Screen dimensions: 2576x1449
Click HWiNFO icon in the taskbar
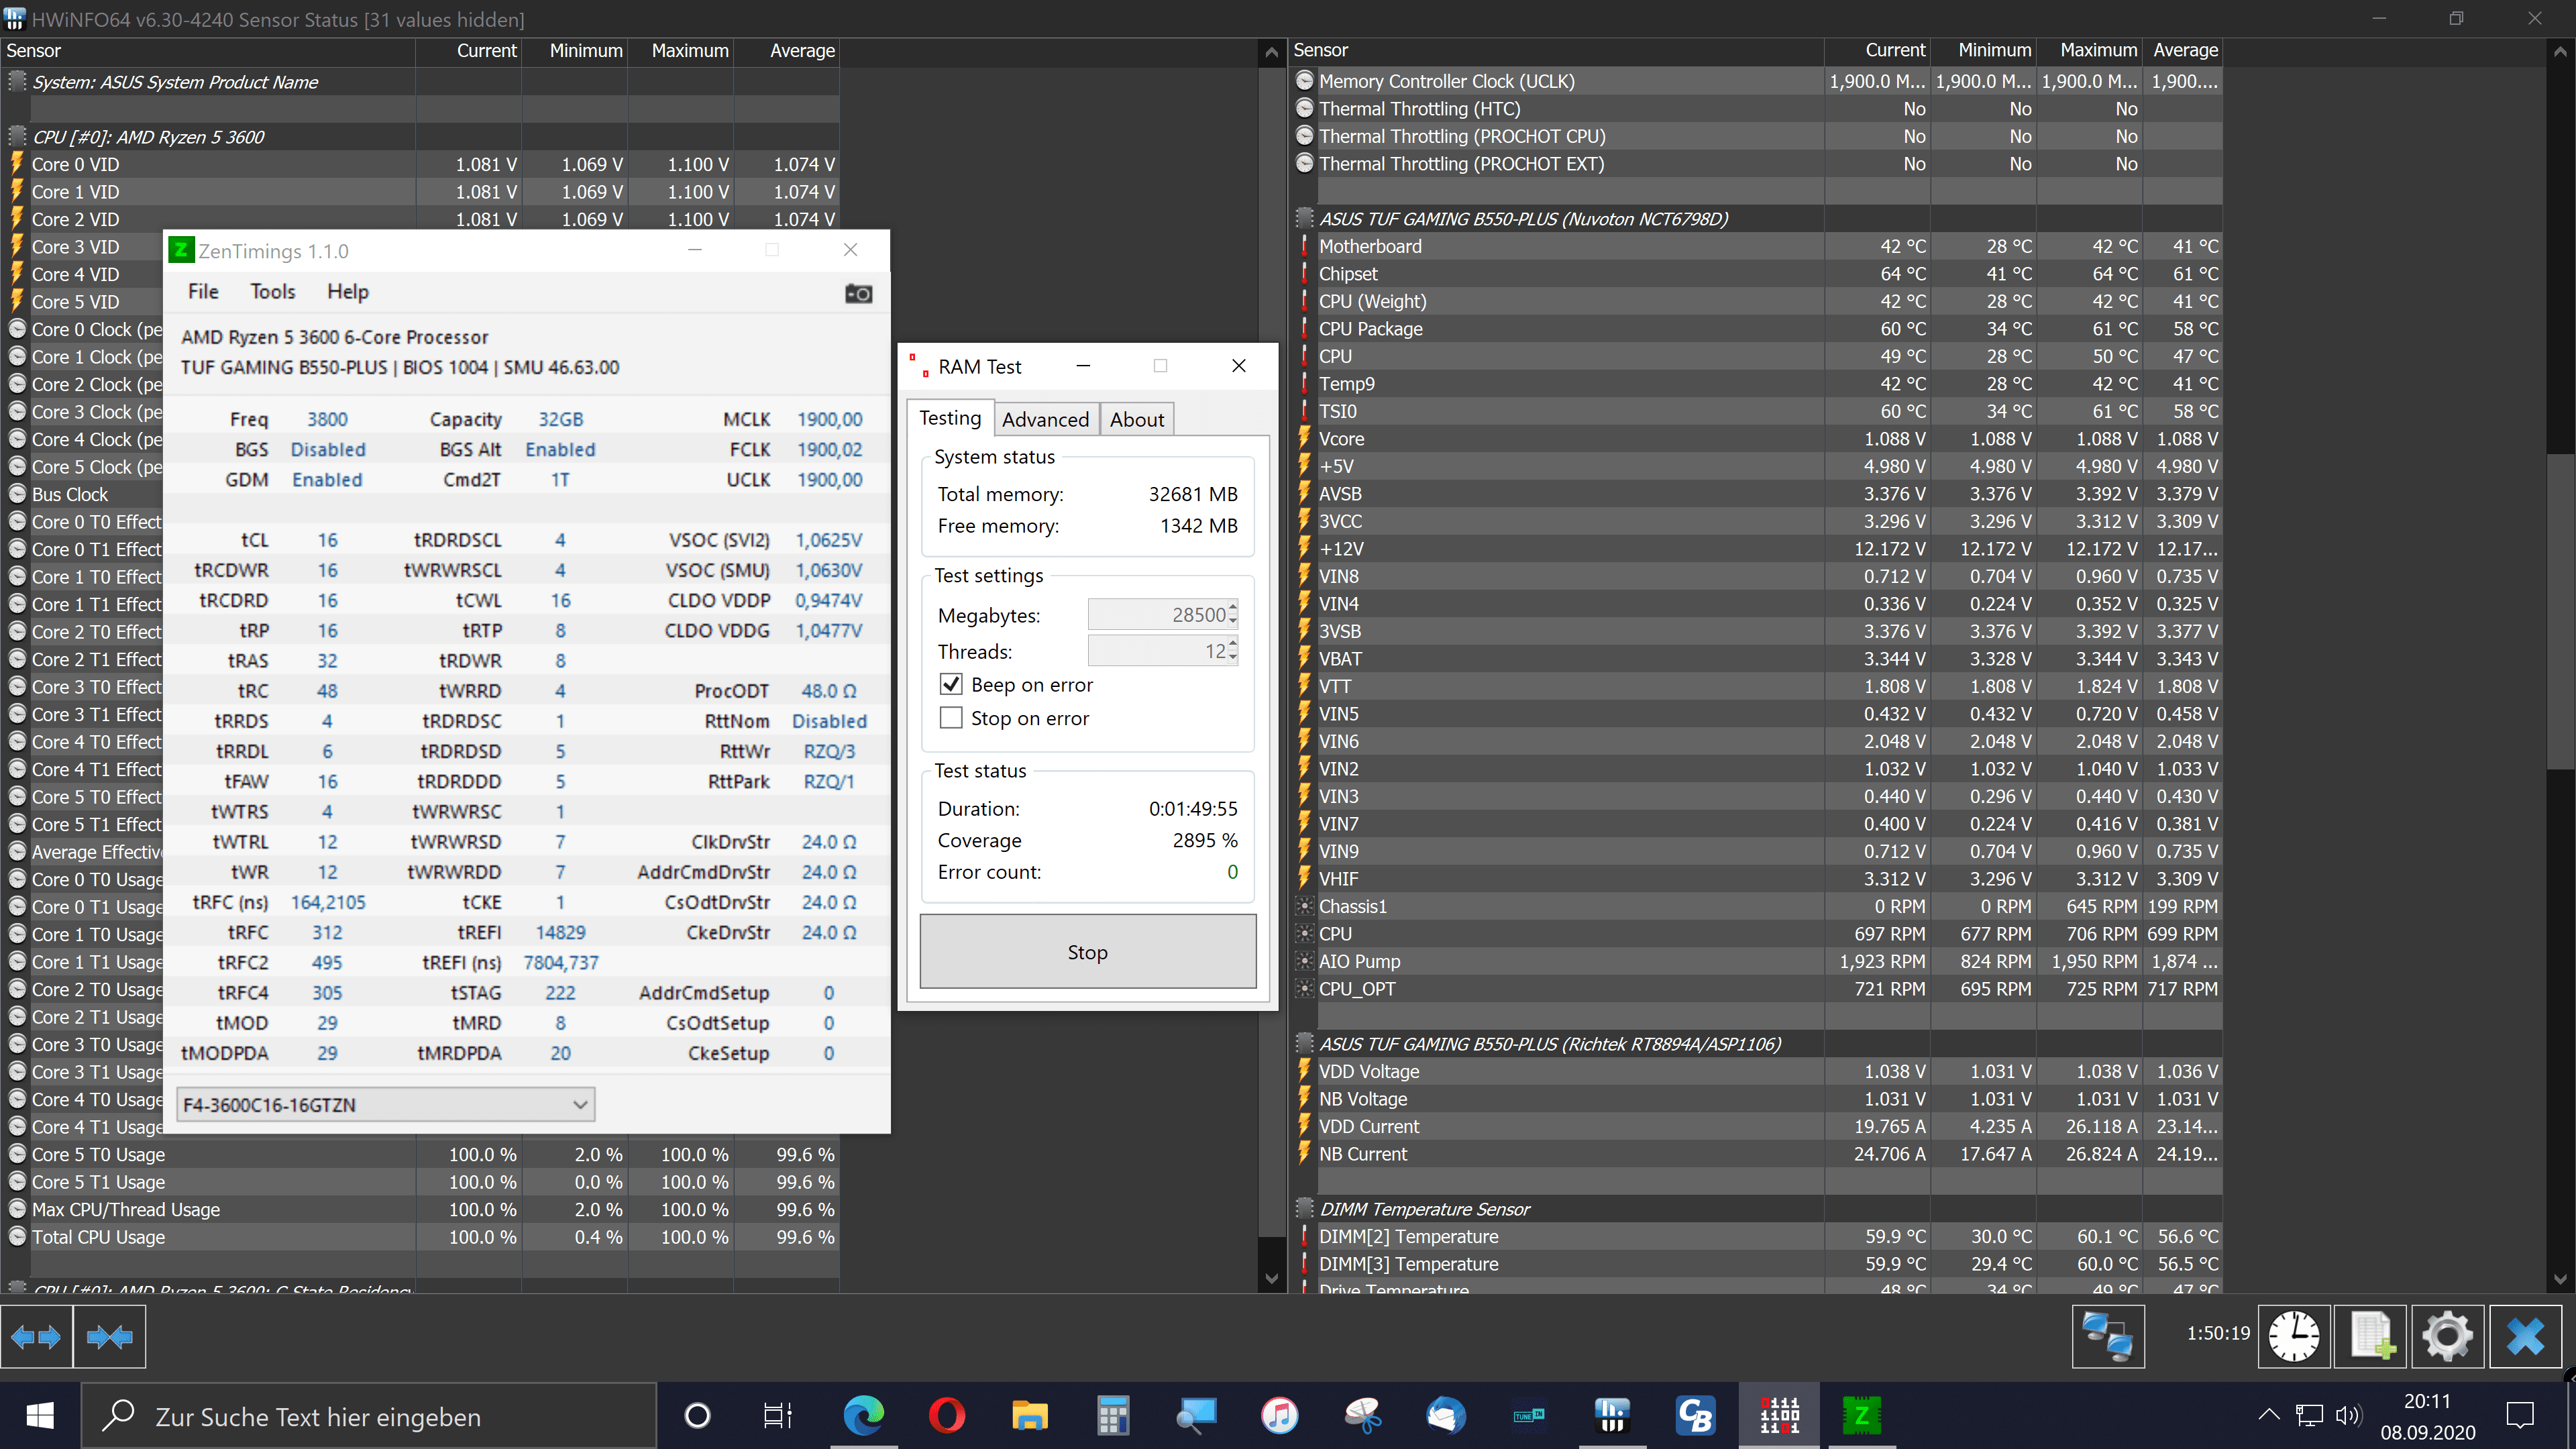1612,1416
